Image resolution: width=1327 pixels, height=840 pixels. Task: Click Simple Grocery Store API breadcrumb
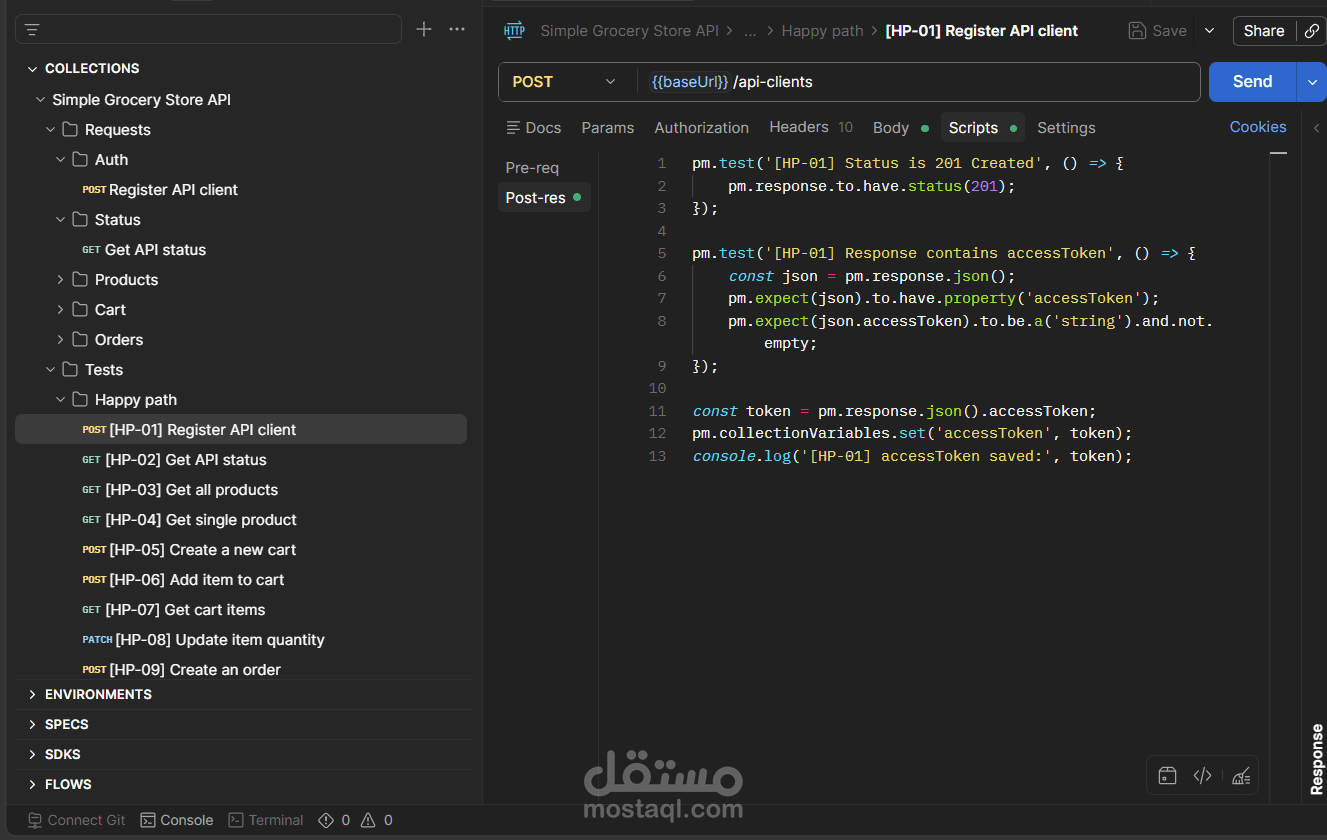coord(629,31)
